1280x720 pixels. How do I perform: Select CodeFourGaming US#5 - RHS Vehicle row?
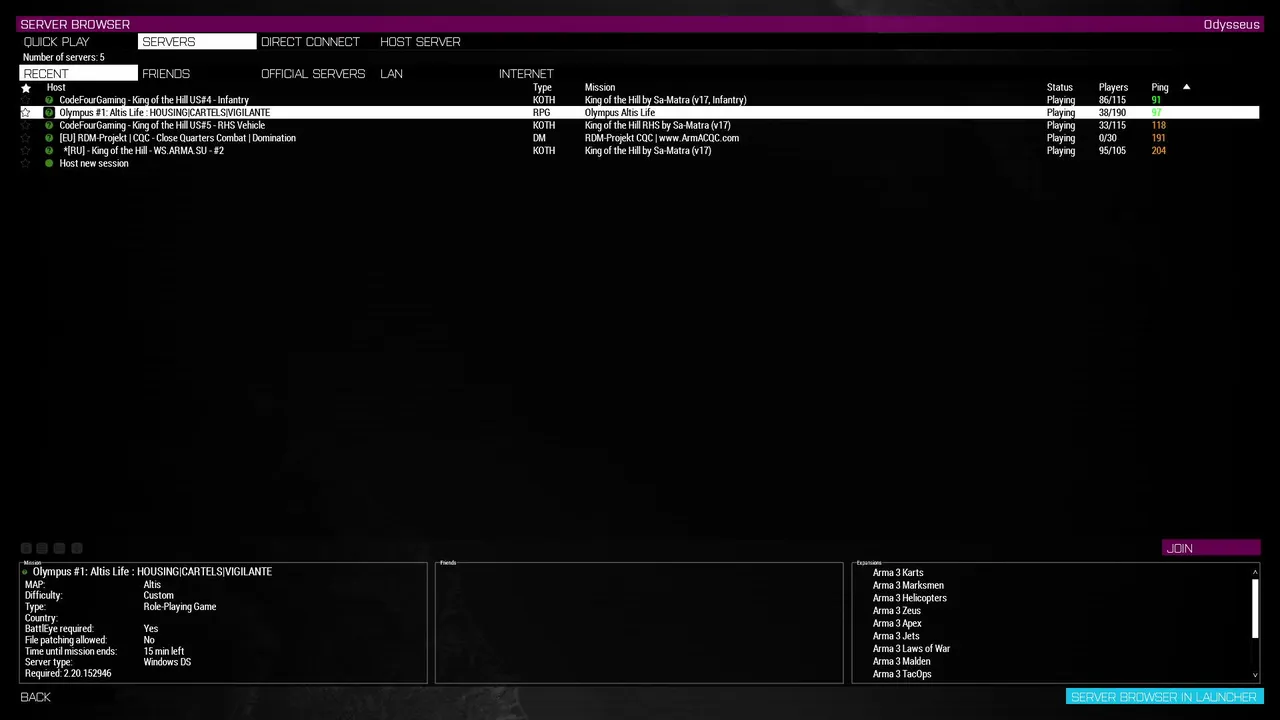(x=640, y=126)
